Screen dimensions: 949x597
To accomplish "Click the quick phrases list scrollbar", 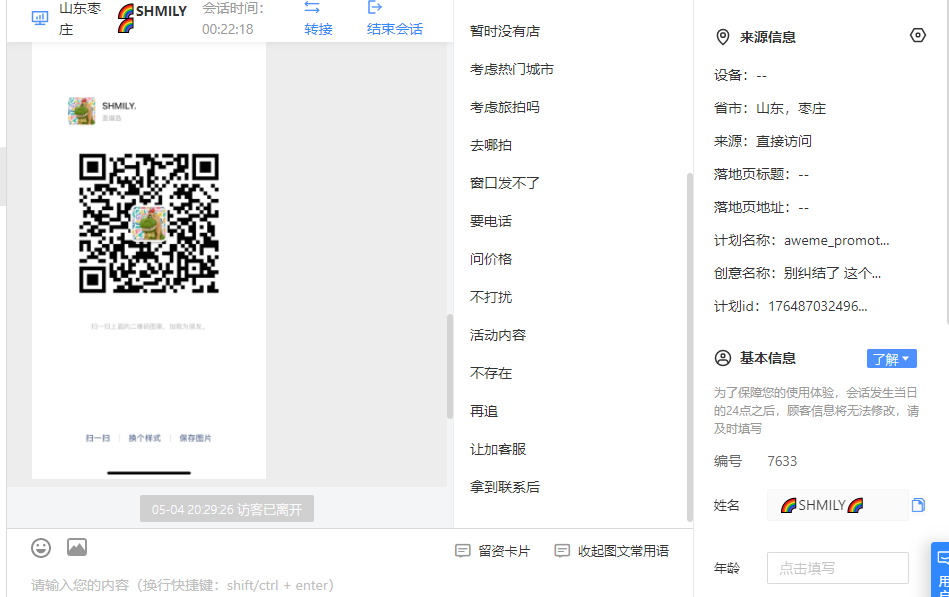I will pos(689,347).
